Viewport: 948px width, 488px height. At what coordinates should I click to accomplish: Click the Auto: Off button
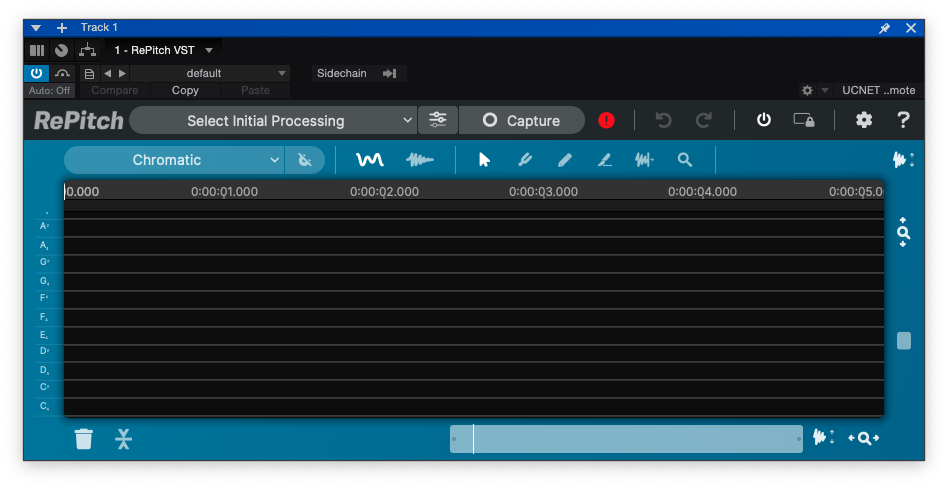pyautogui.click(x=50, y=90)
